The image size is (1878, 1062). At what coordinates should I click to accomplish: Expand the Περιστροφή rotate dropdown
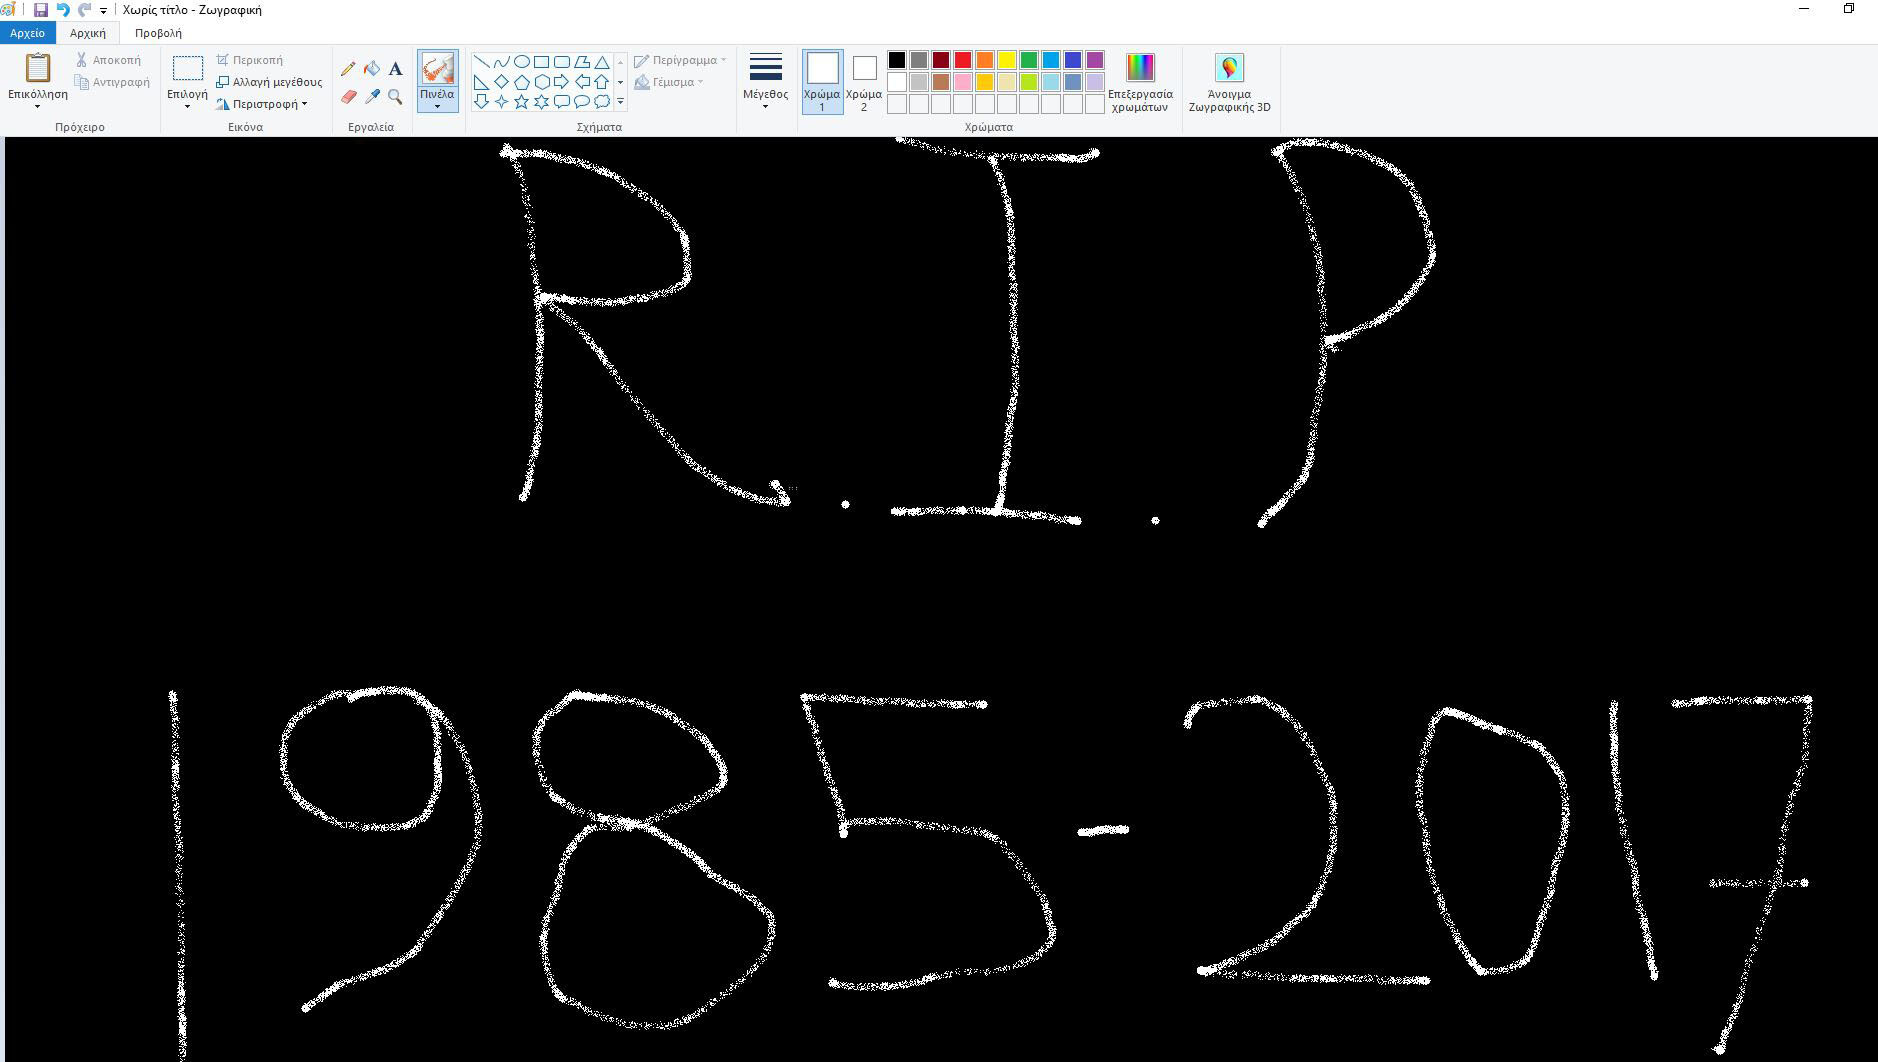[x=266, y=104]
